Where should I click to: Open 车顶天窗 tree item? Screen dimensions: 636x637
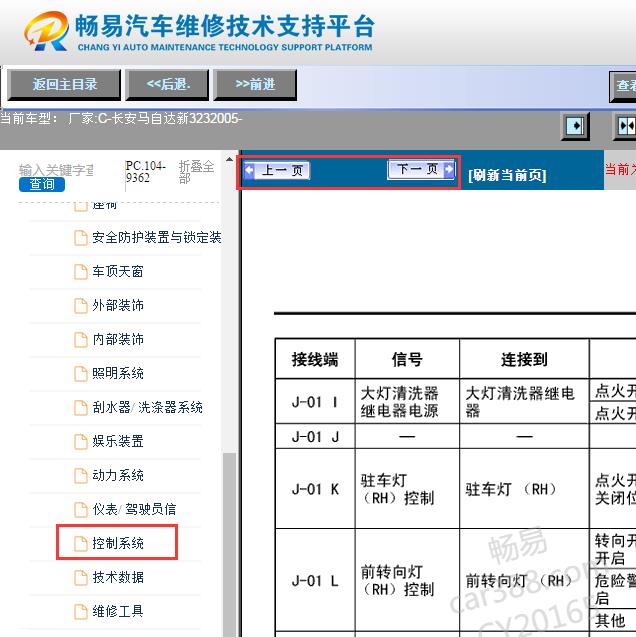point(118,271)
